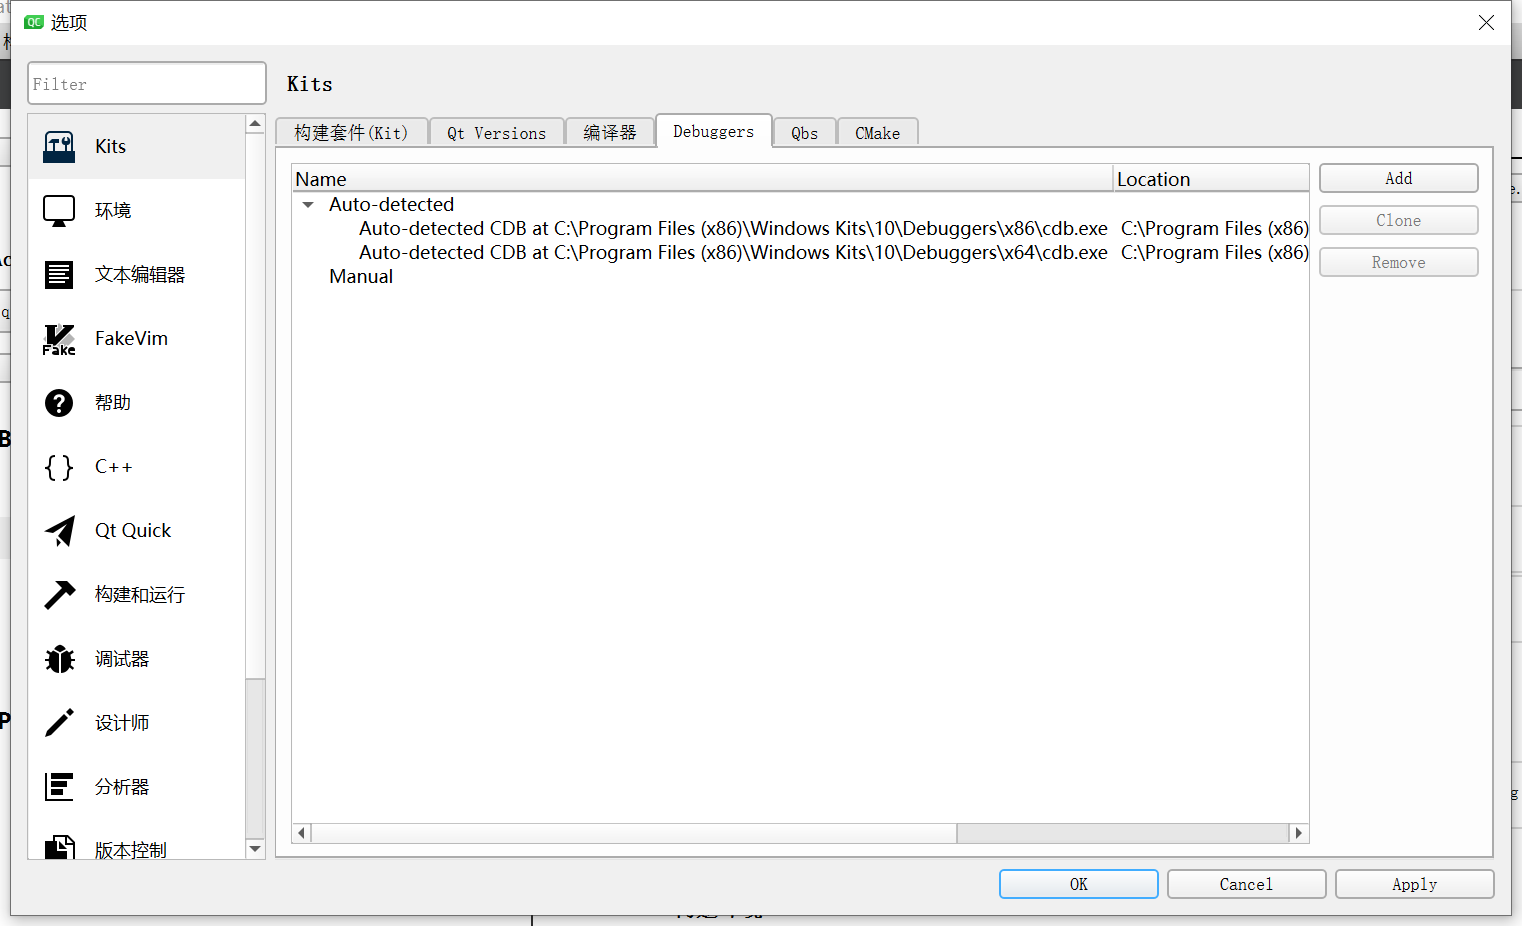Click the Remove button
Viewport: 1522px width, 926px height.
[x=1398, y=262]
